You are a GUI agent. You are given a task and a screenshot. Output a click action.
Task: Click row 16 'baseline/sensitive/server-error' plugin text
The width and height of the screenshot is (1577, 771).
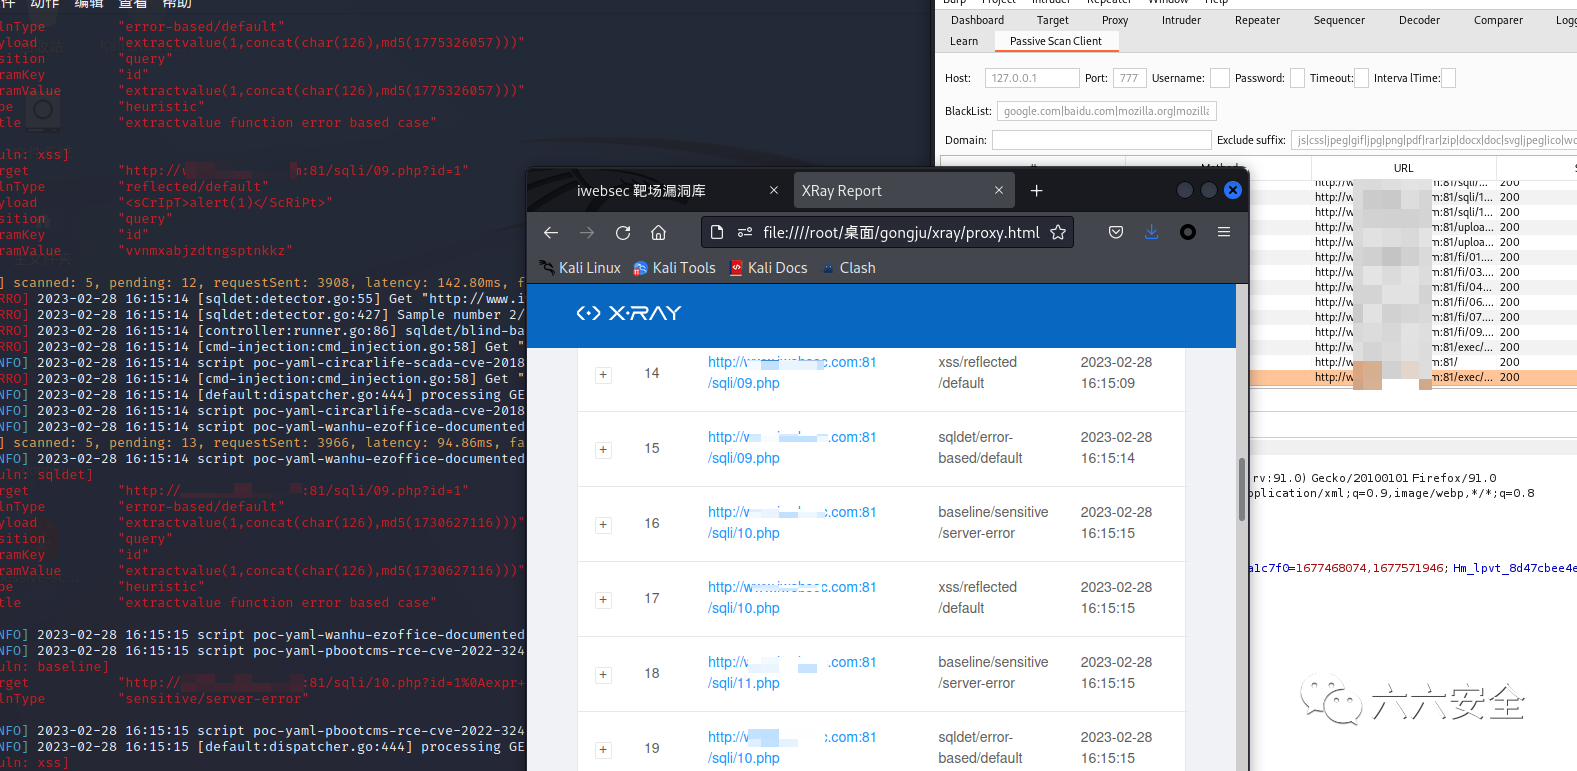point(993,523)
